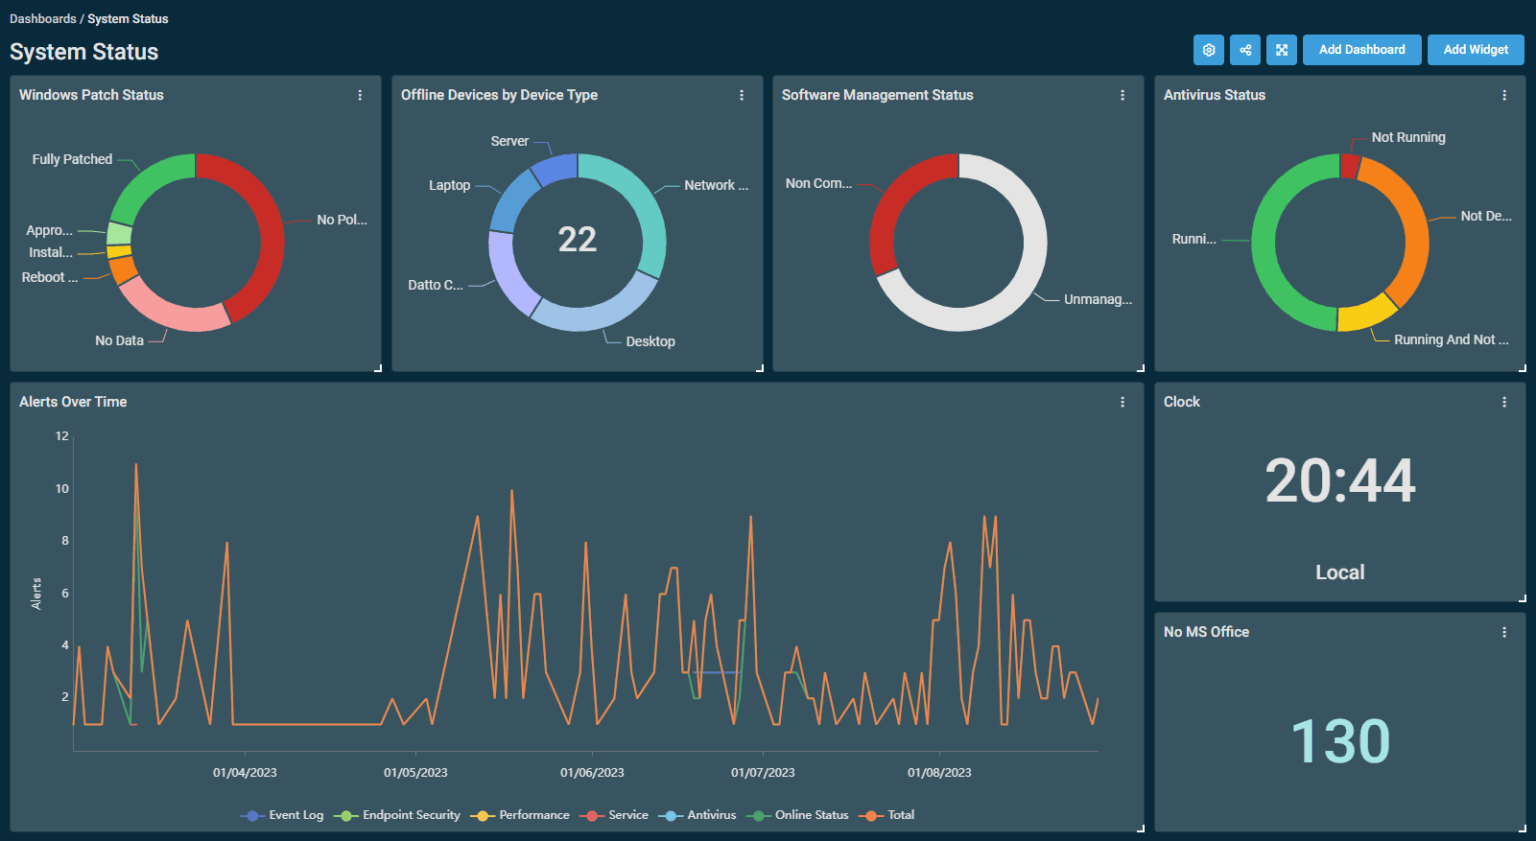Click the Local label under the clock

[1340, 573]
